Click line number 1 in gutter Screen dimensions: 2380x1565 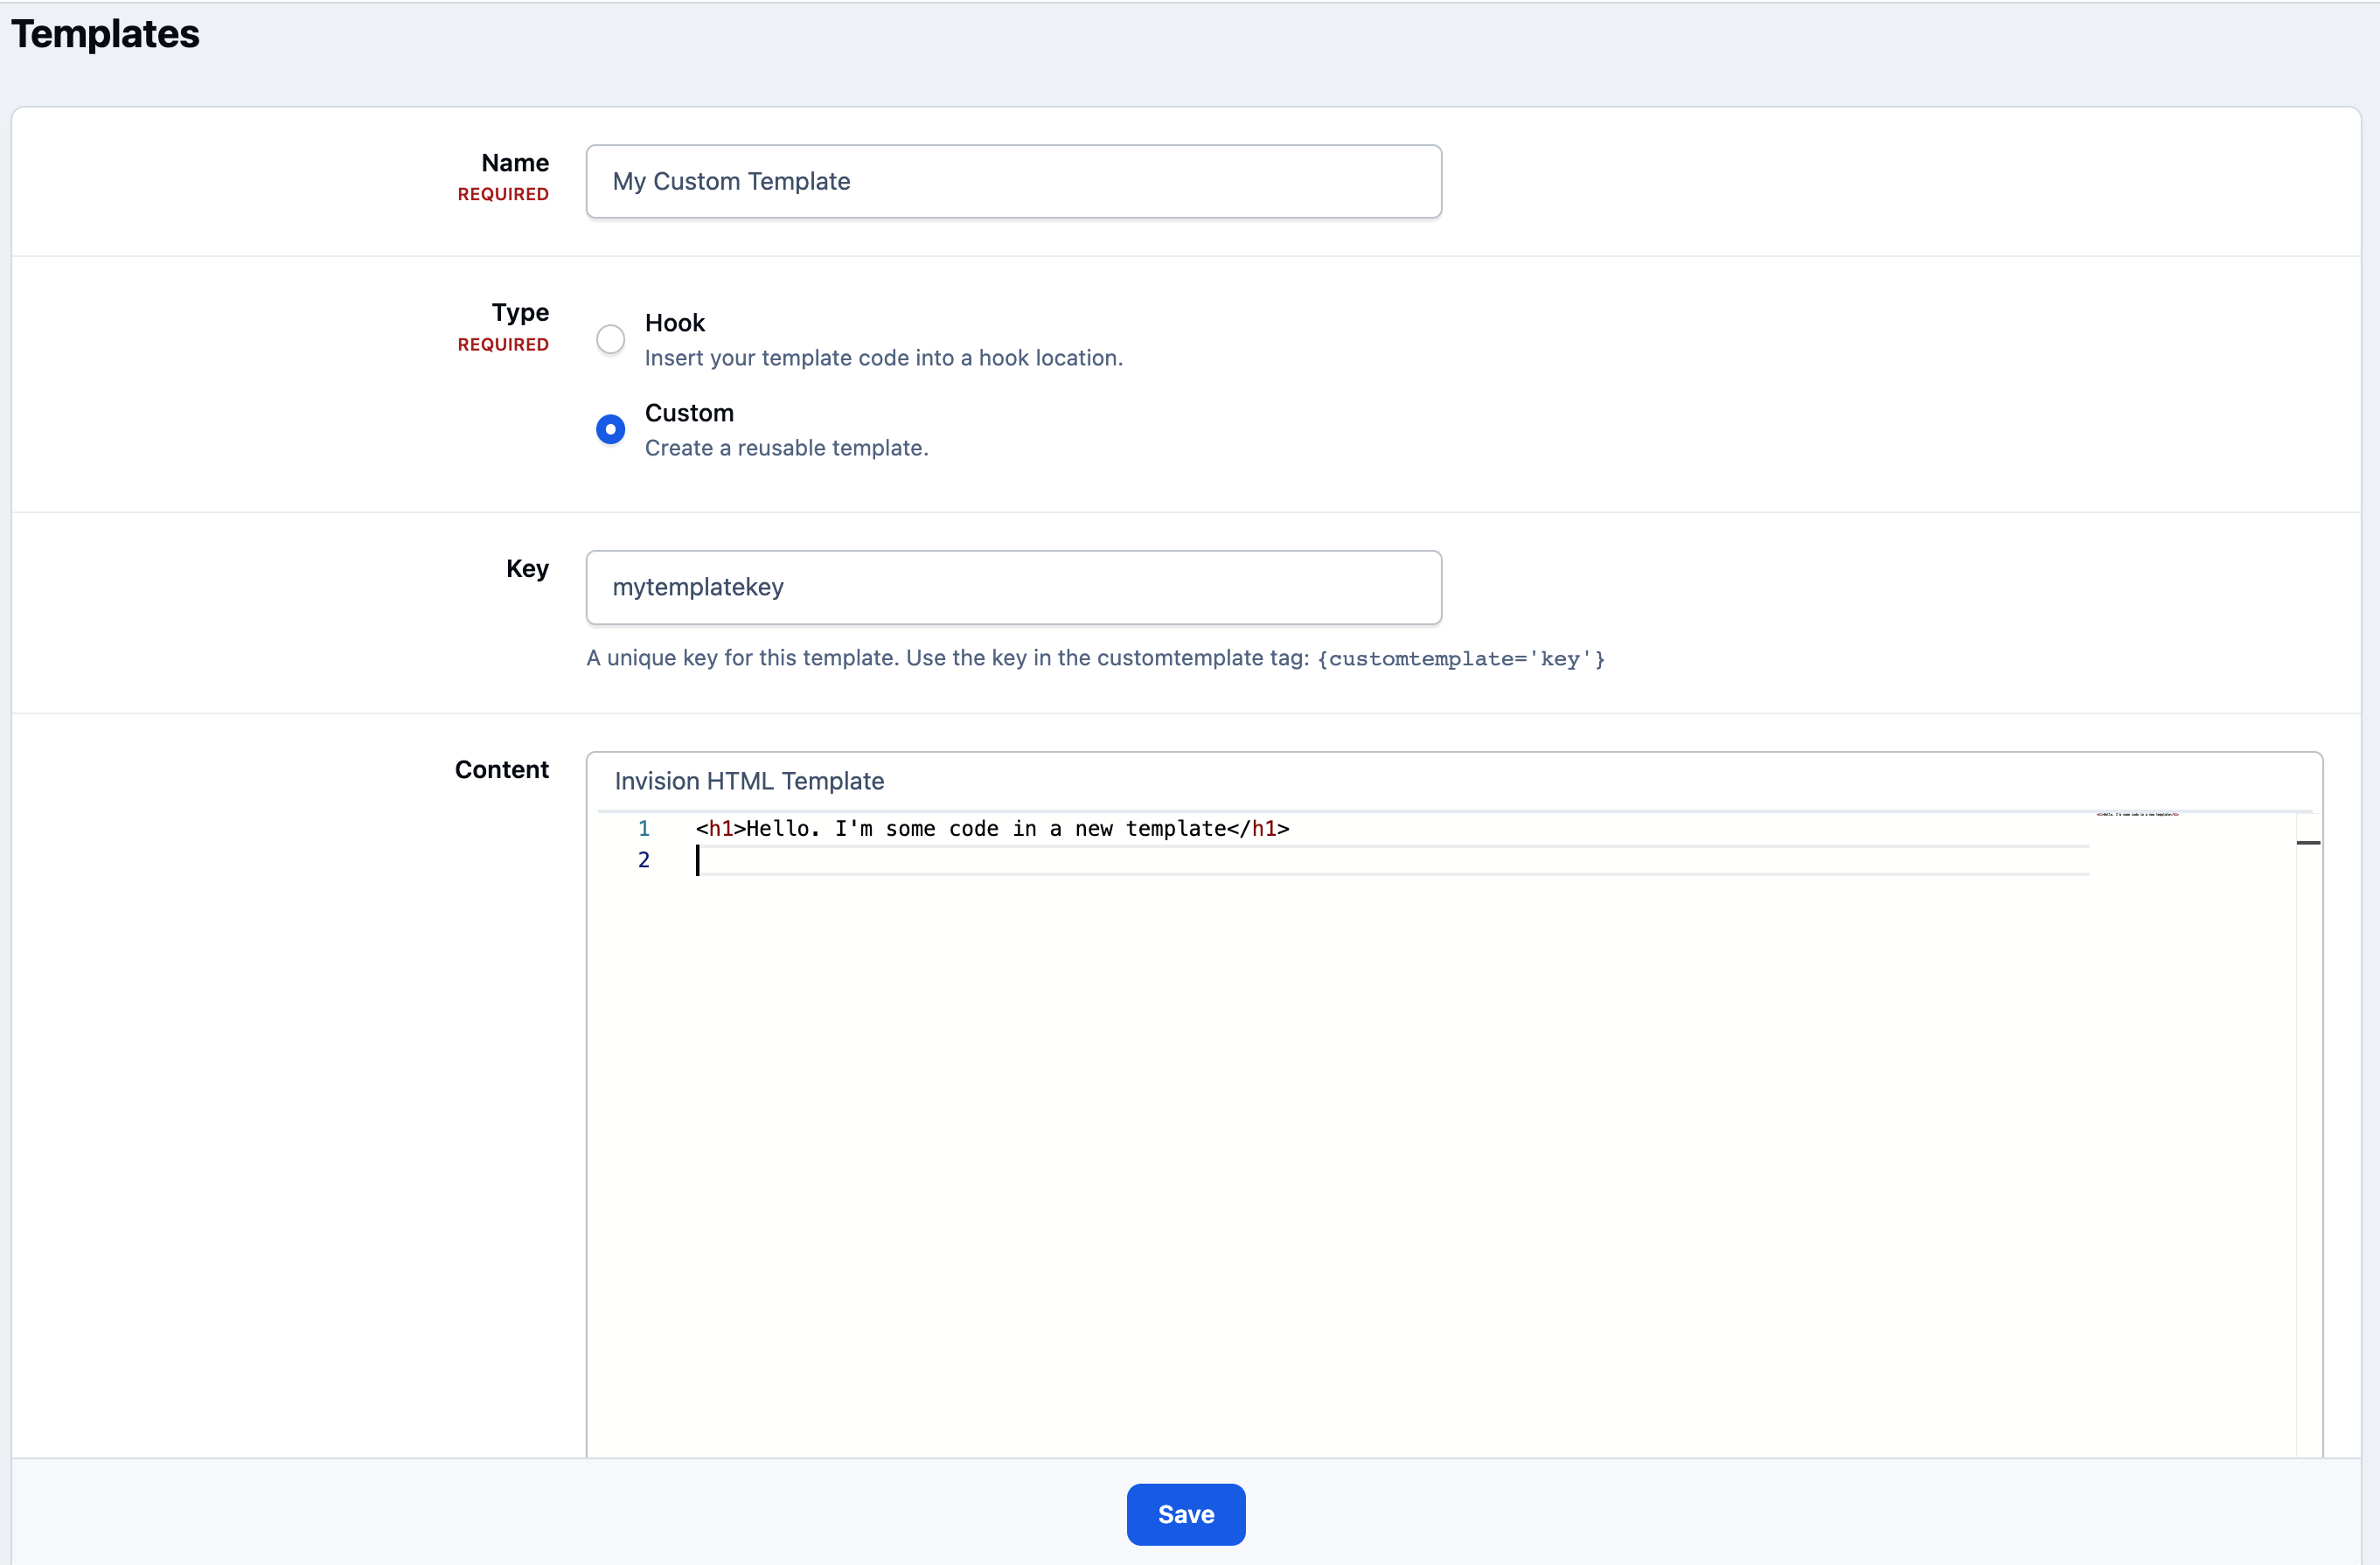(643, 828)
